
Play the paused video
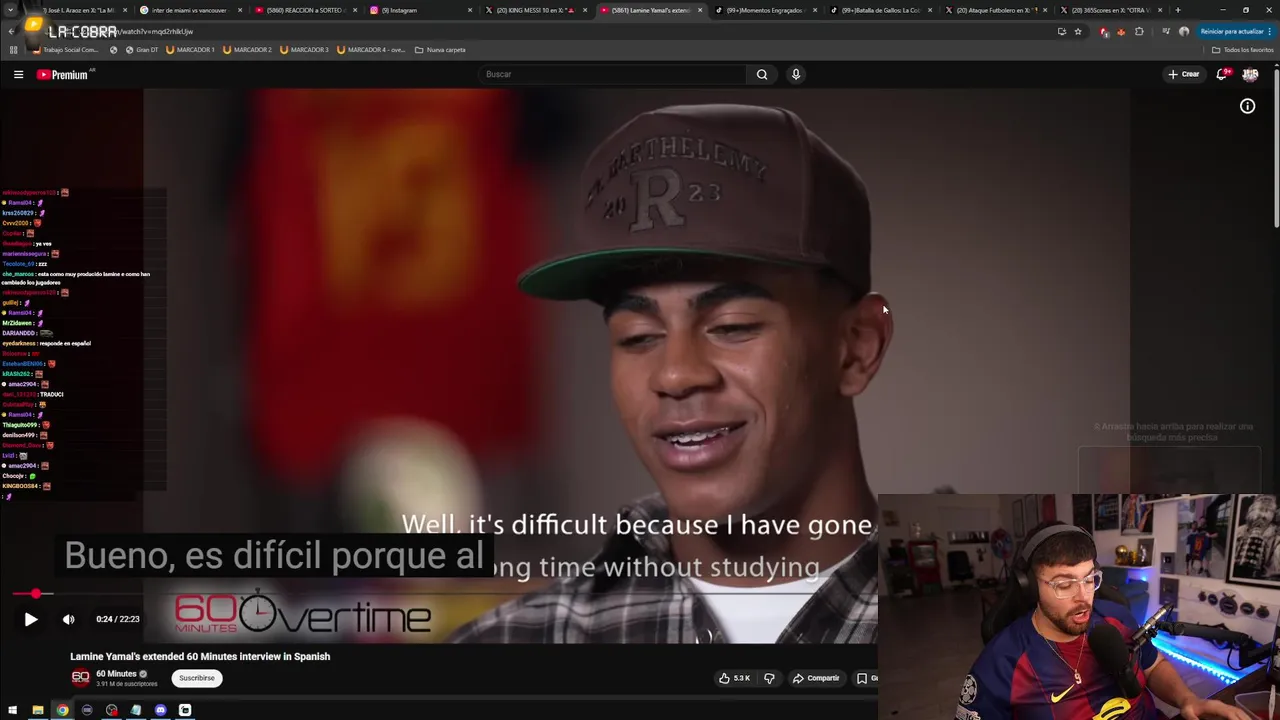31,619
